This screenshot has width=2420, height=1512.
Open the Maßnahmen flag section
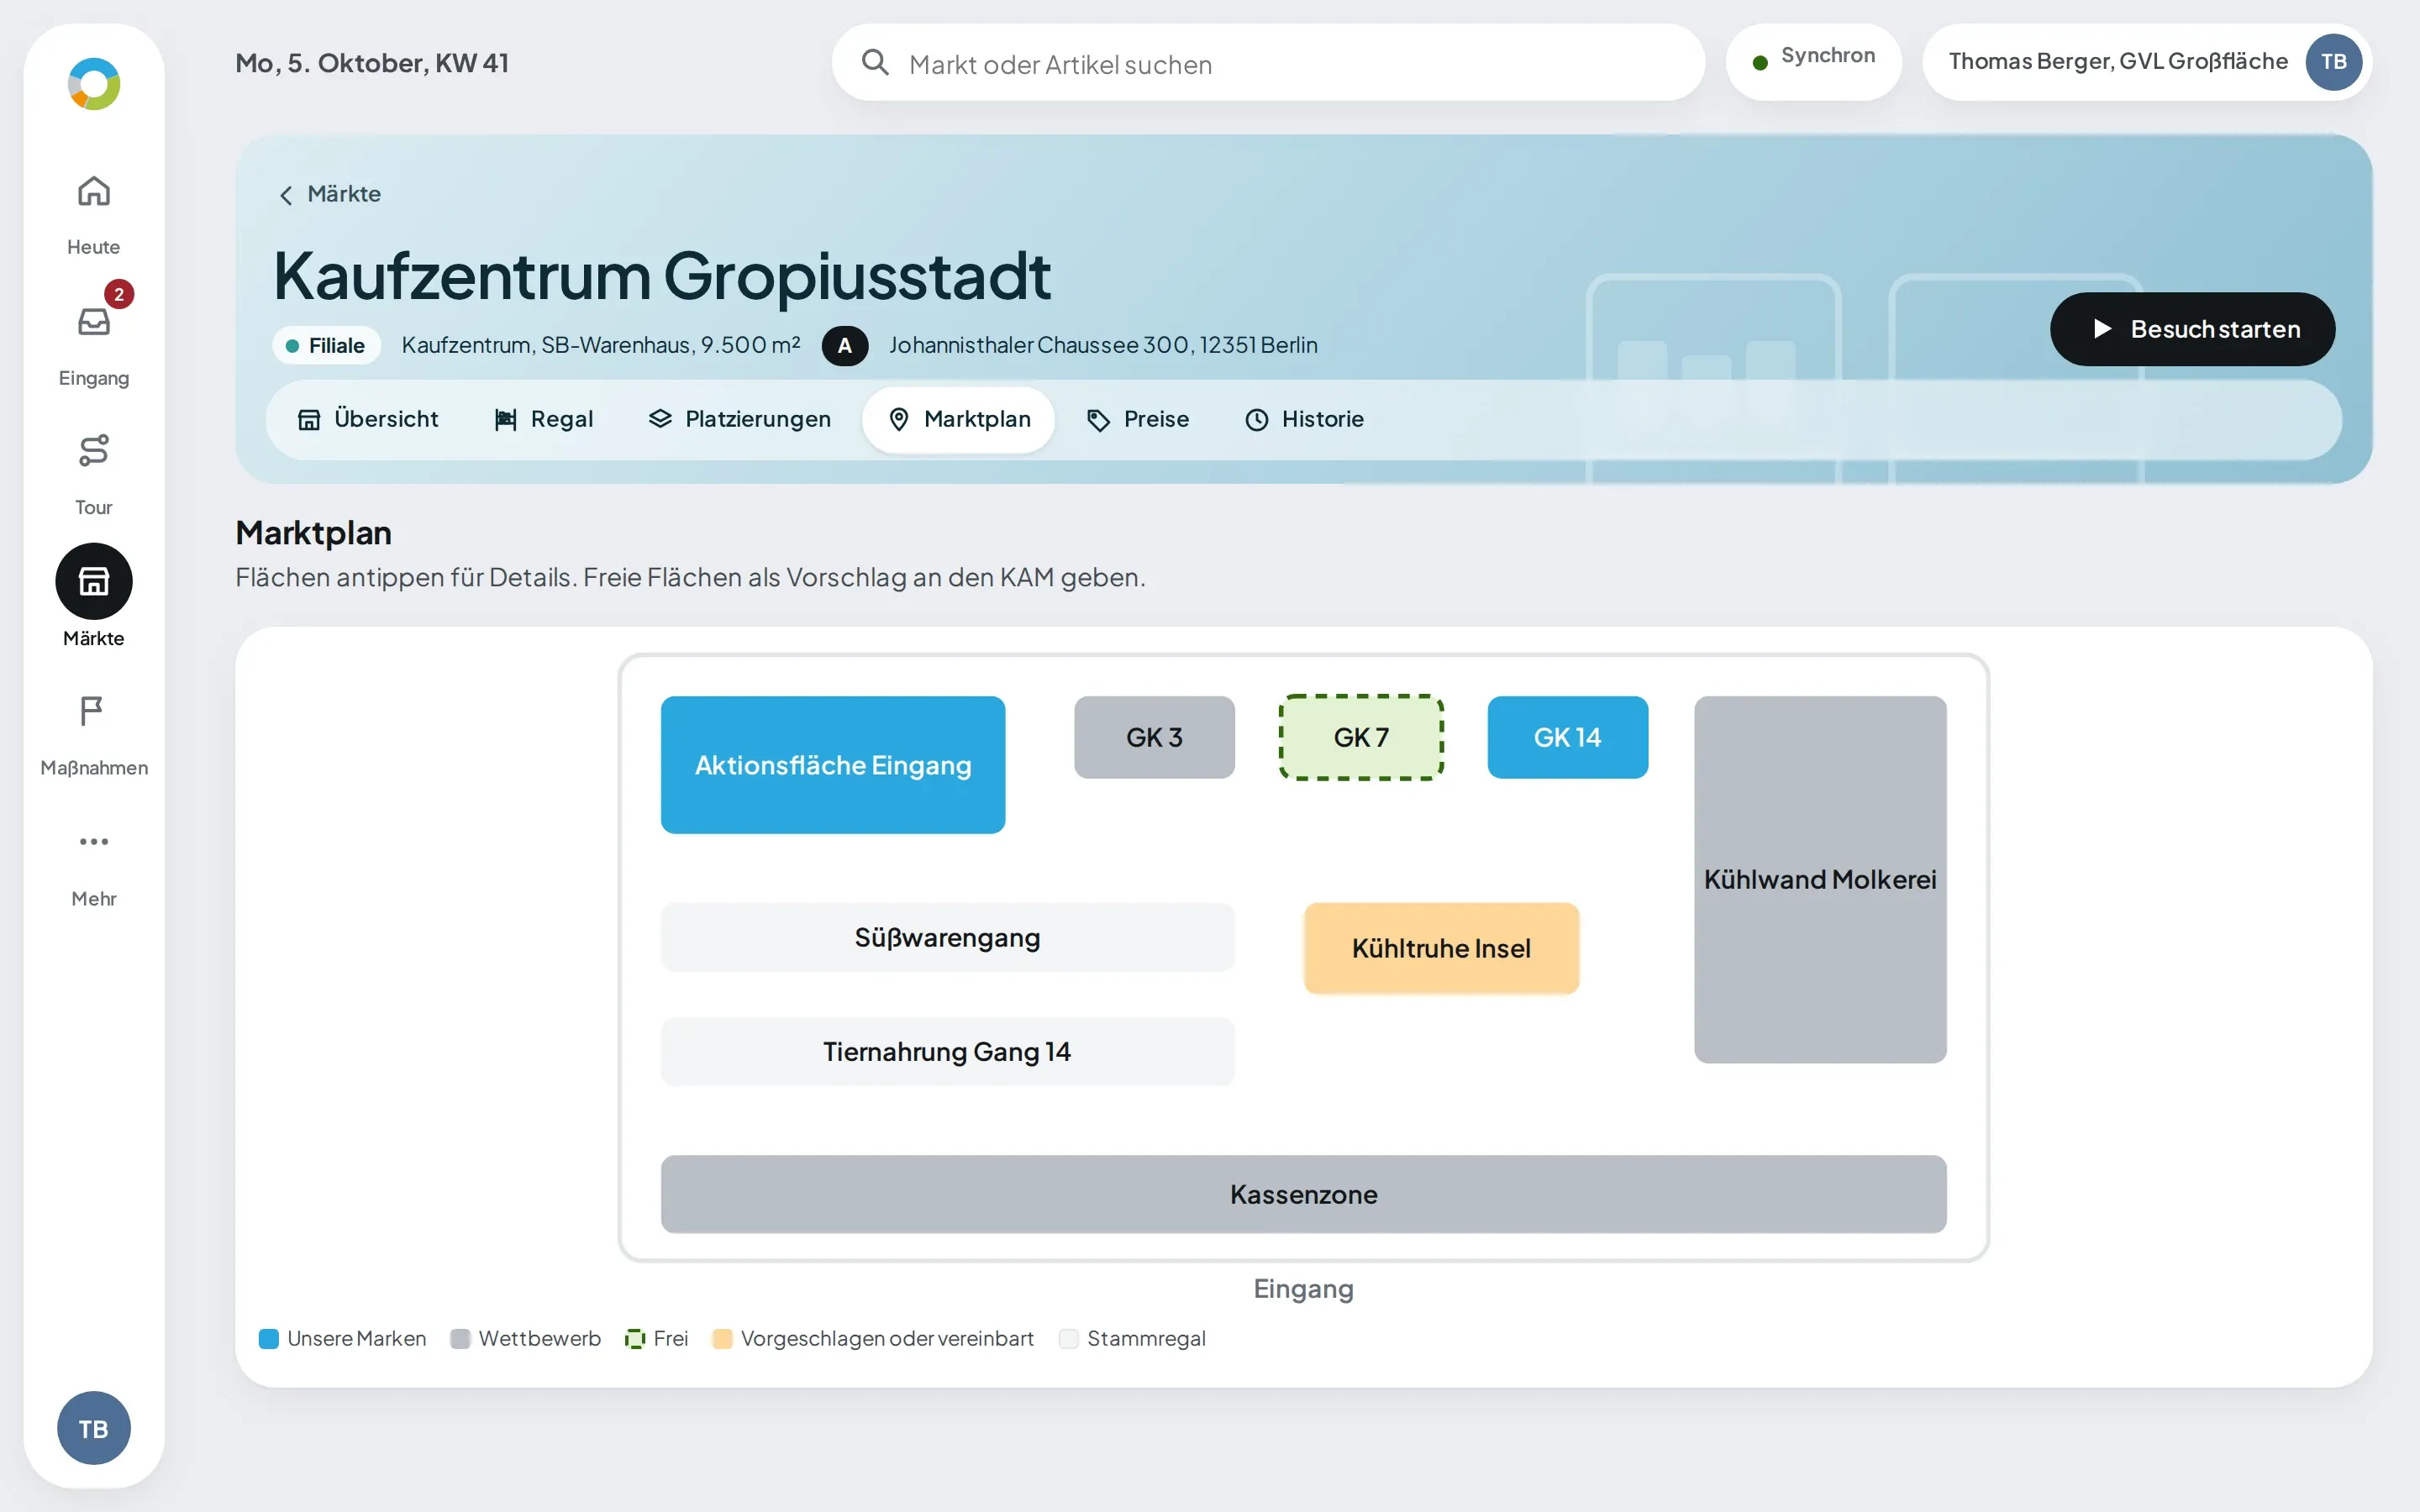(x=94, y=734)
